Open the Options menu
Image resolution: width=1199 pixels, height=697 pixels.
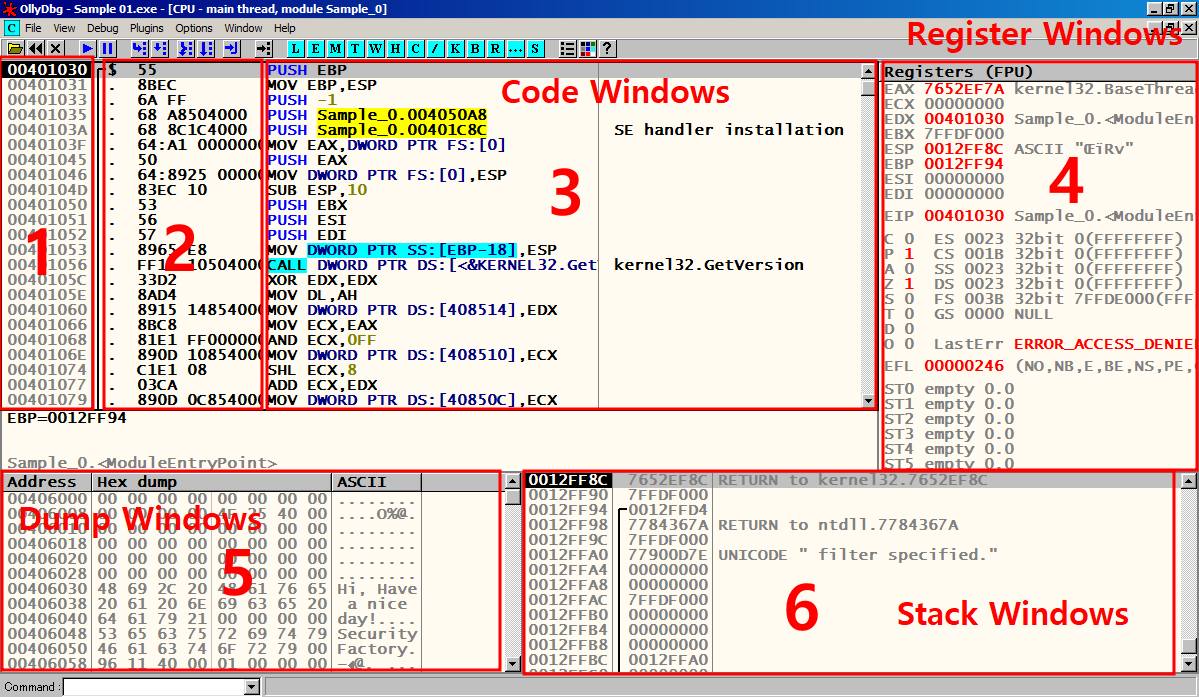pos(193,28)
